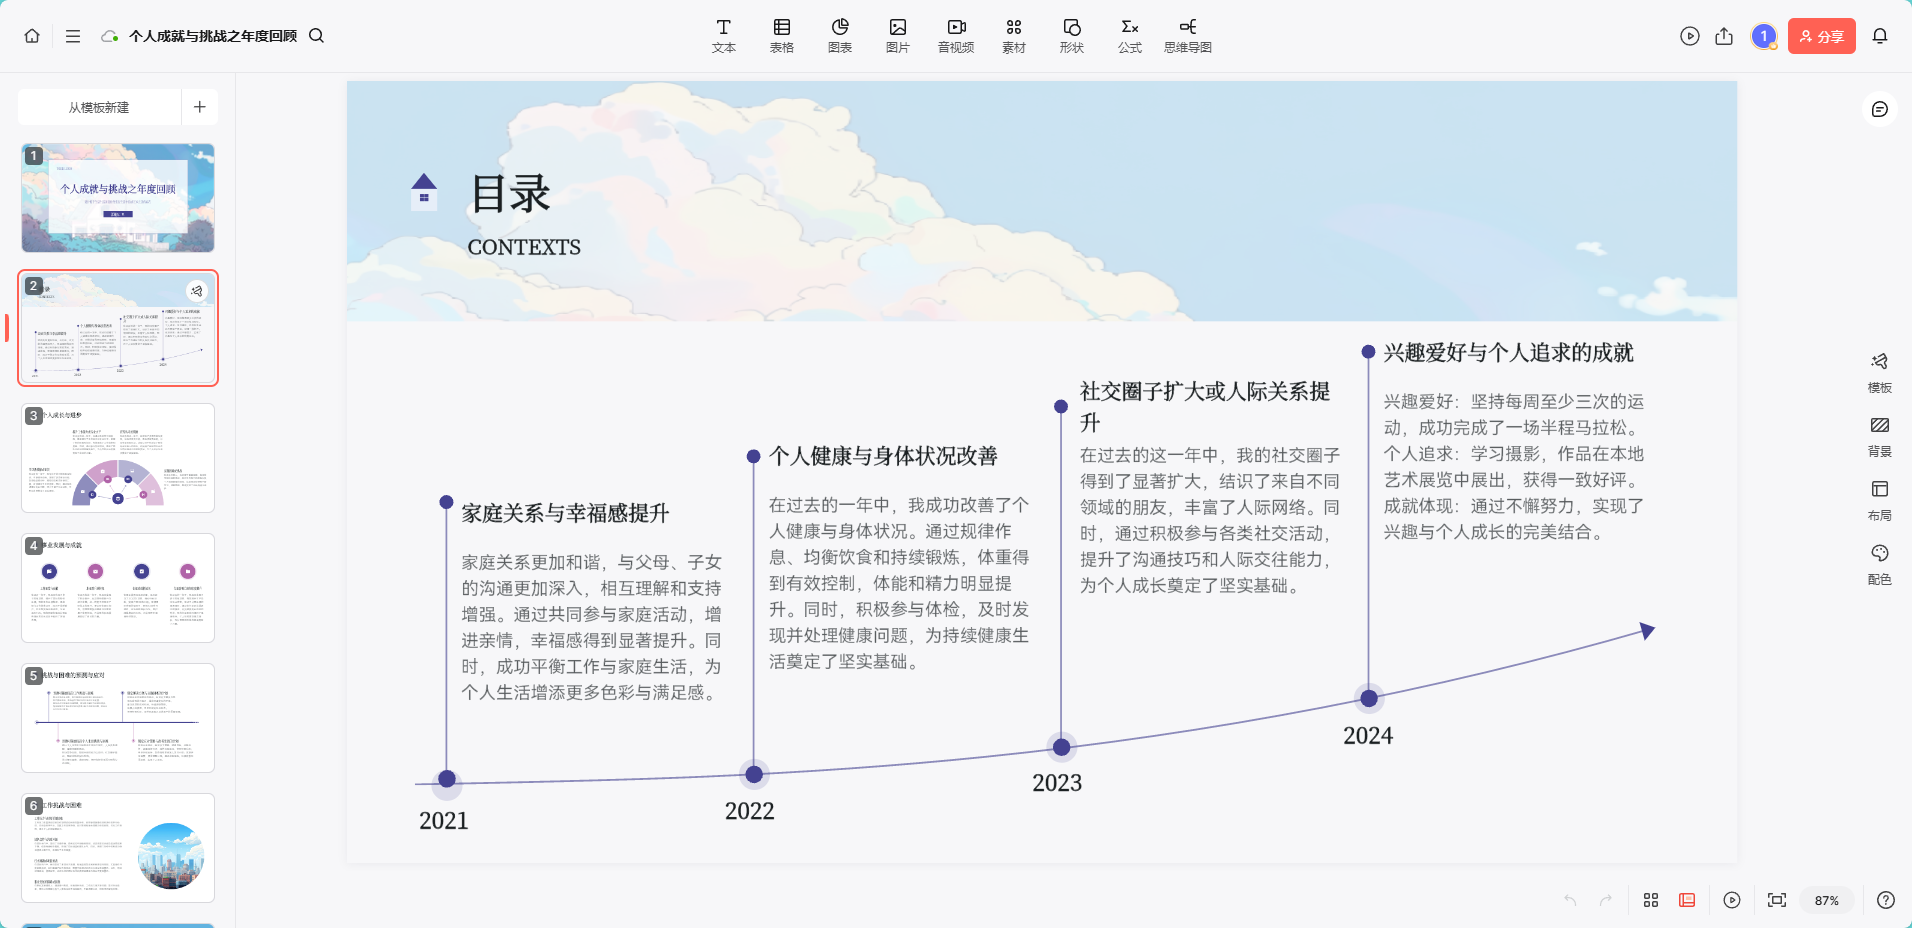Insert a shape (形状)
The height and width of the screenshot is (928, 1912).
[1072, 36]
